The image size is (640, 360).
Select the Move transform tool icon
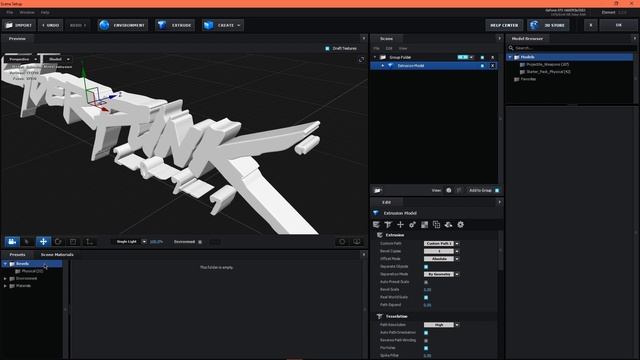tap(43, 242)
